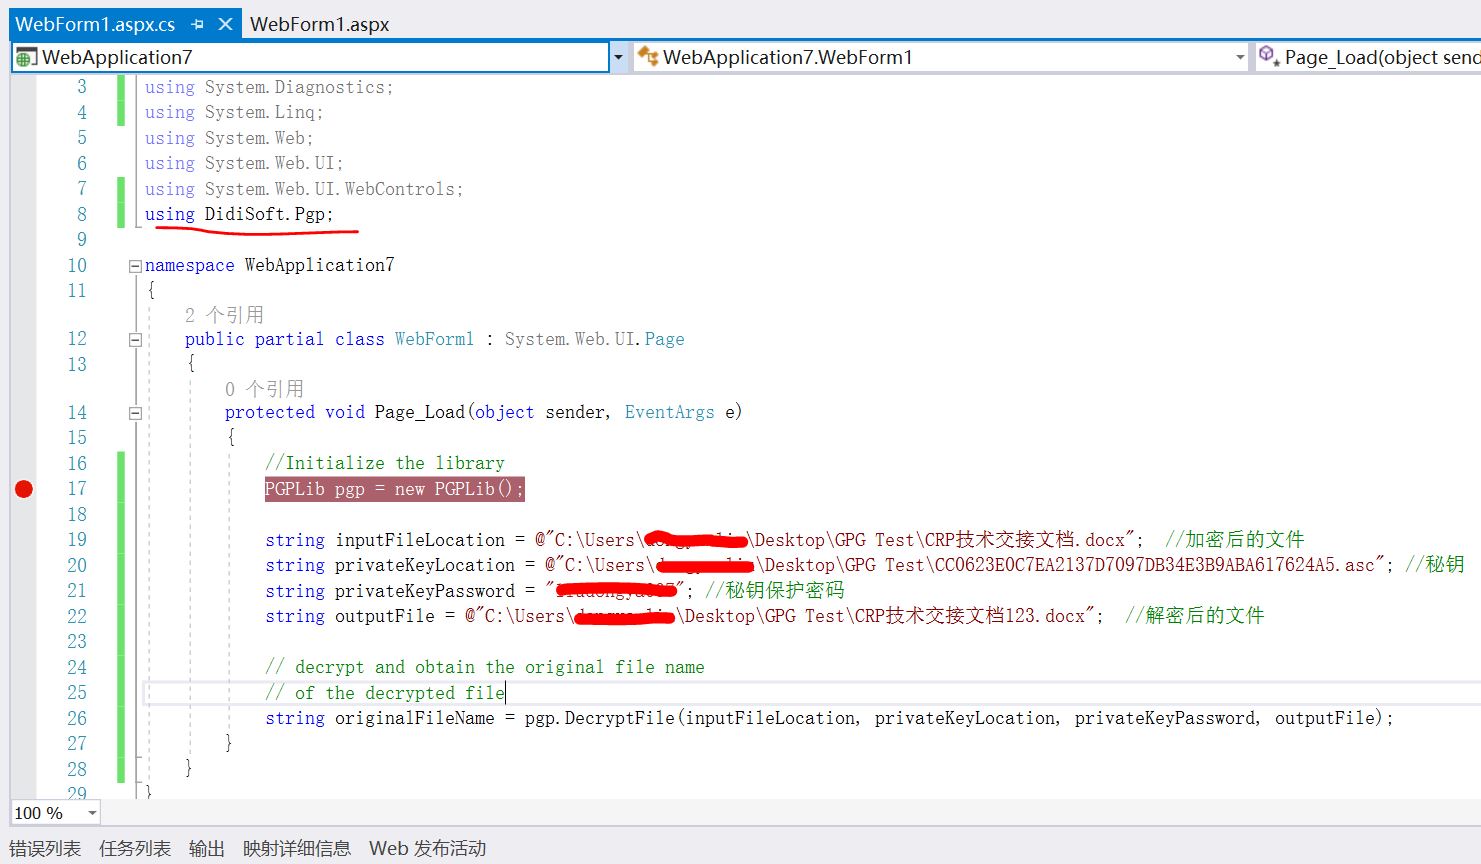Open the 错误列表 panel from the status bar
This screenshot has height=864, width=1481.
click(x=45, y=848)
